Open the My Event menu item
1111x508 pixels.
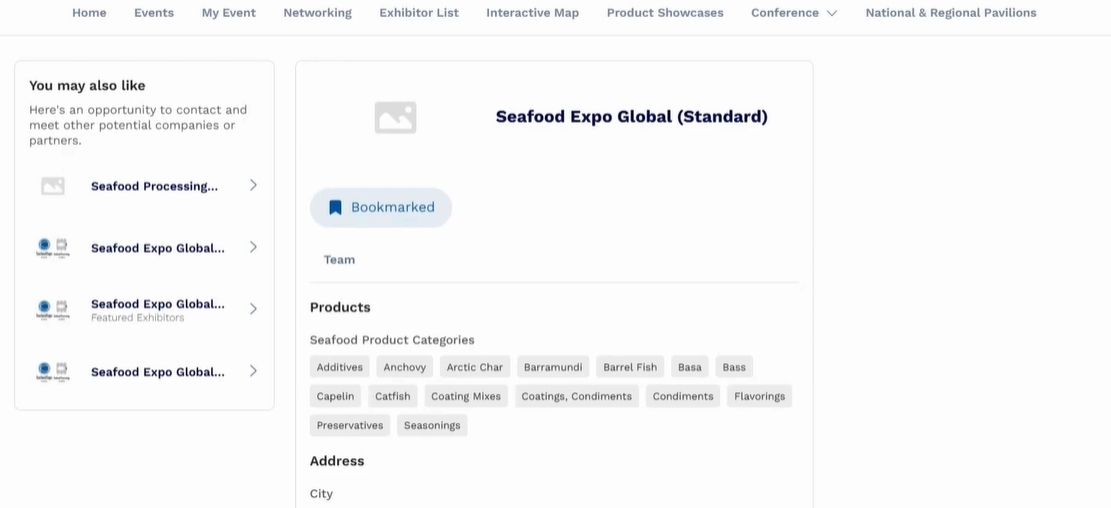click(x=228, y=13)
